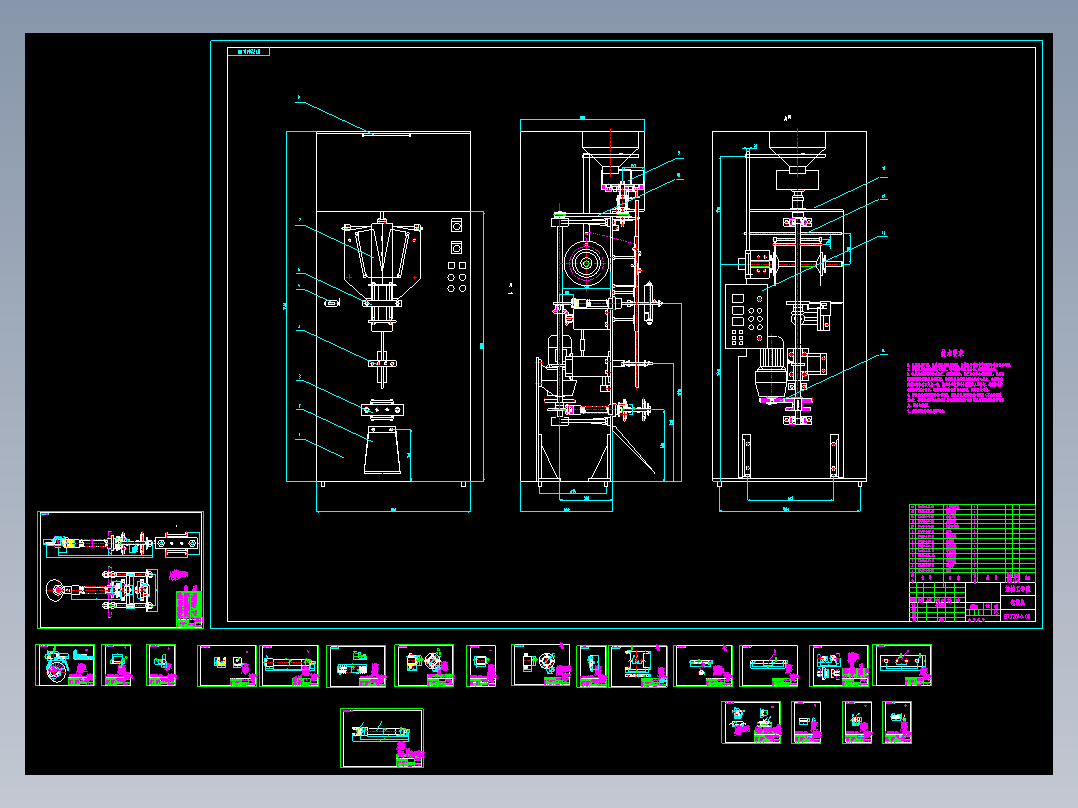Image resolution: width=1078 pixels, height=808 pixels.
Task: Click the sheet label tag at top-left of frame
Action: tap(249, 52)
